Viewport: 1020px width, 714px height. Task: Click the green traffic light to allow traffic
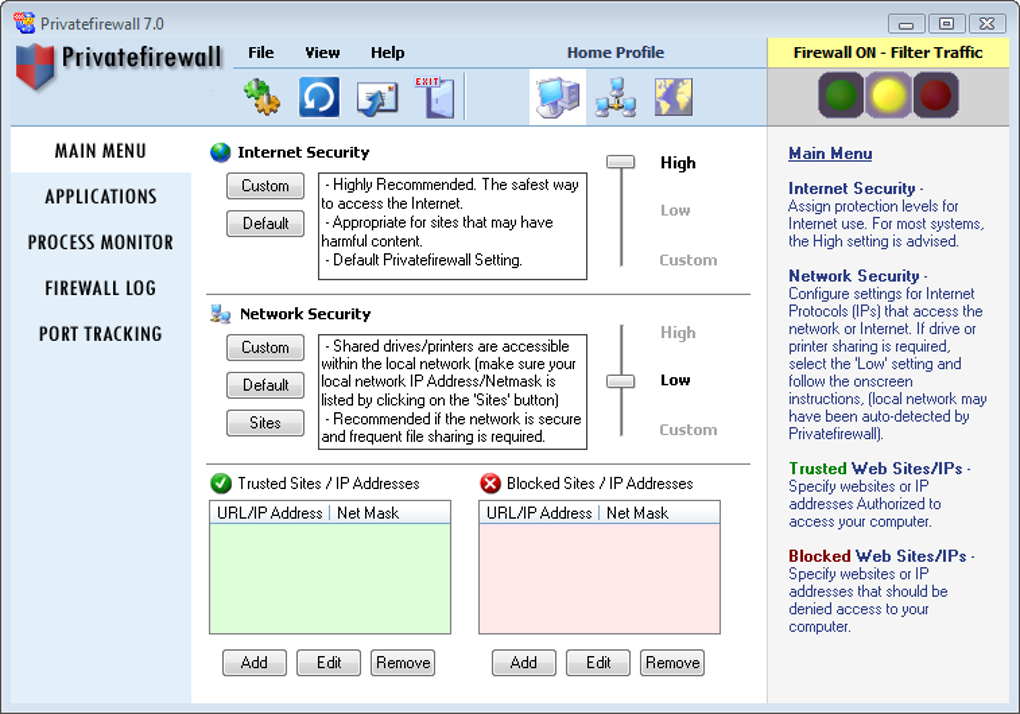pos(840,95)
